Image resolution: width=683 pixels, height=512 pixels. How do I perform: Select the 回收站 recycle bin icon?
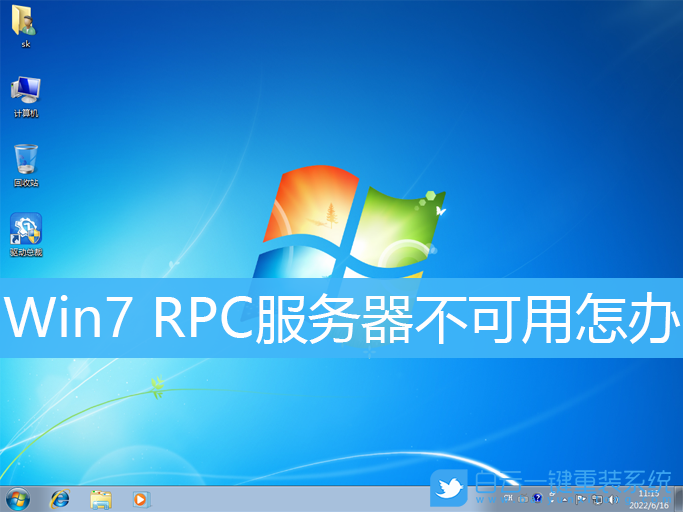click(26, 166)
